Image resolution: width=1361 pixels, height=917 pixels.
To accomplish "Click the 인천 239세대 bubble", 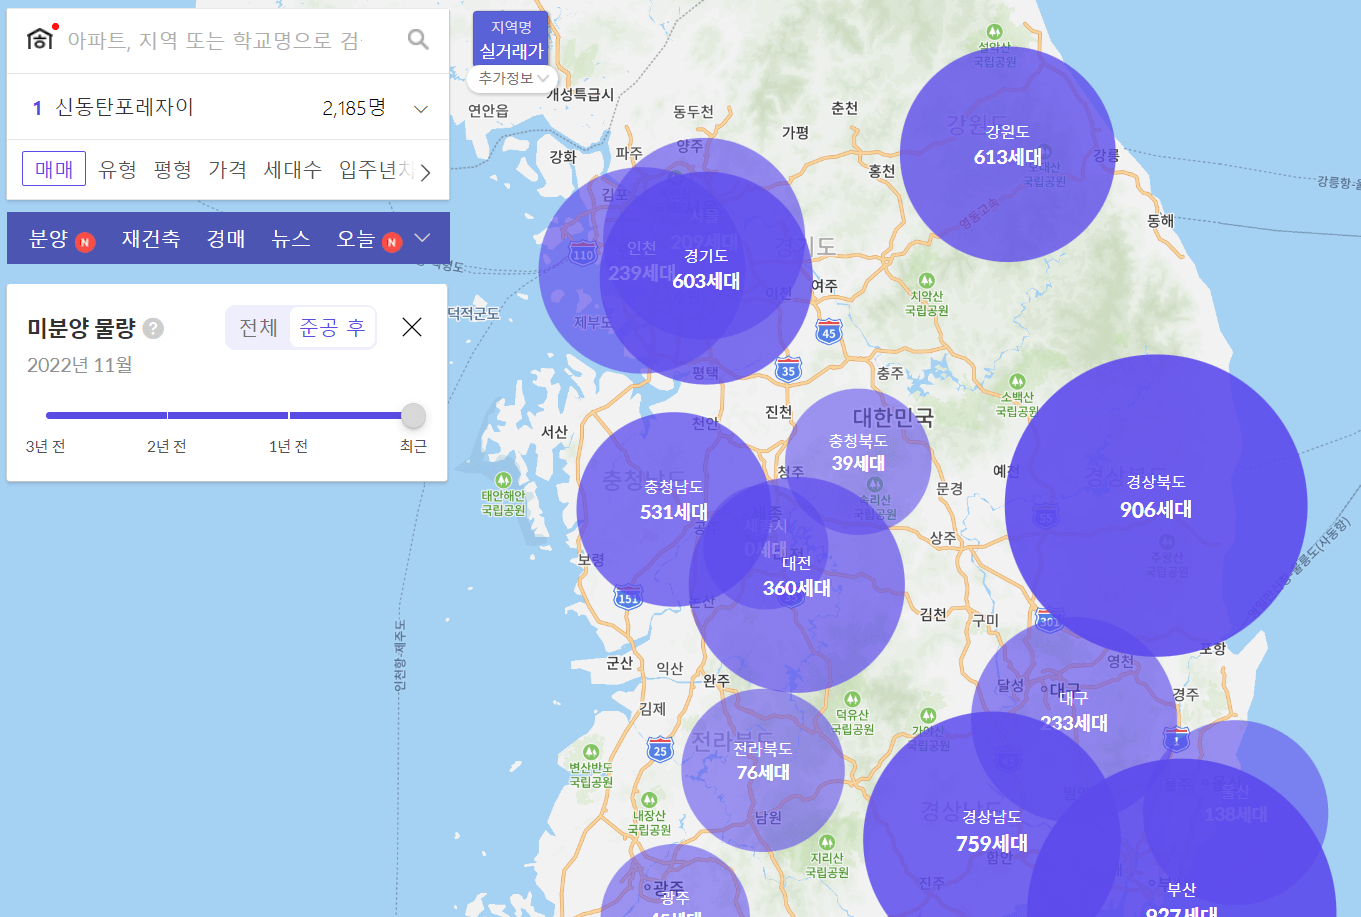I will tap(641, 271).
